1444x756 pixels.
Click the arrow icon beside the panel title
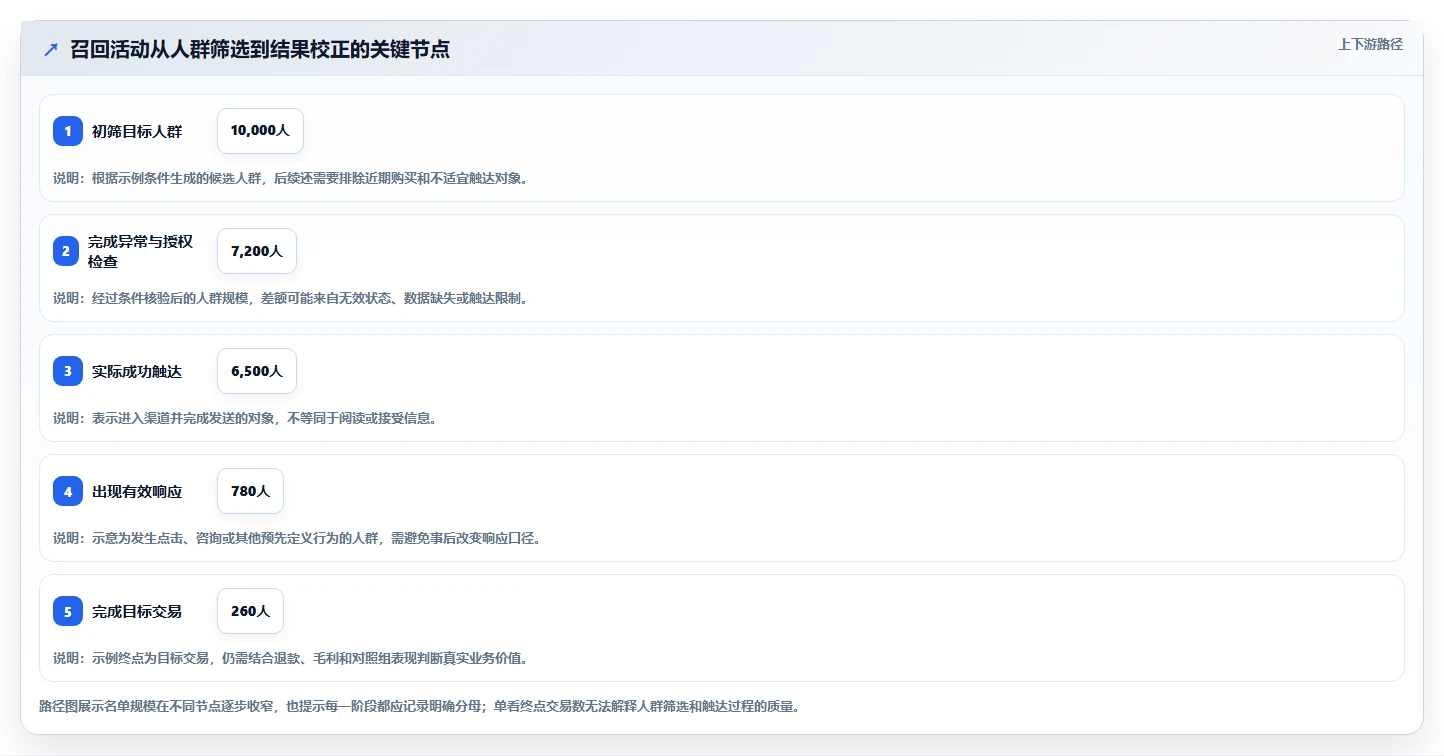[51, 49]
